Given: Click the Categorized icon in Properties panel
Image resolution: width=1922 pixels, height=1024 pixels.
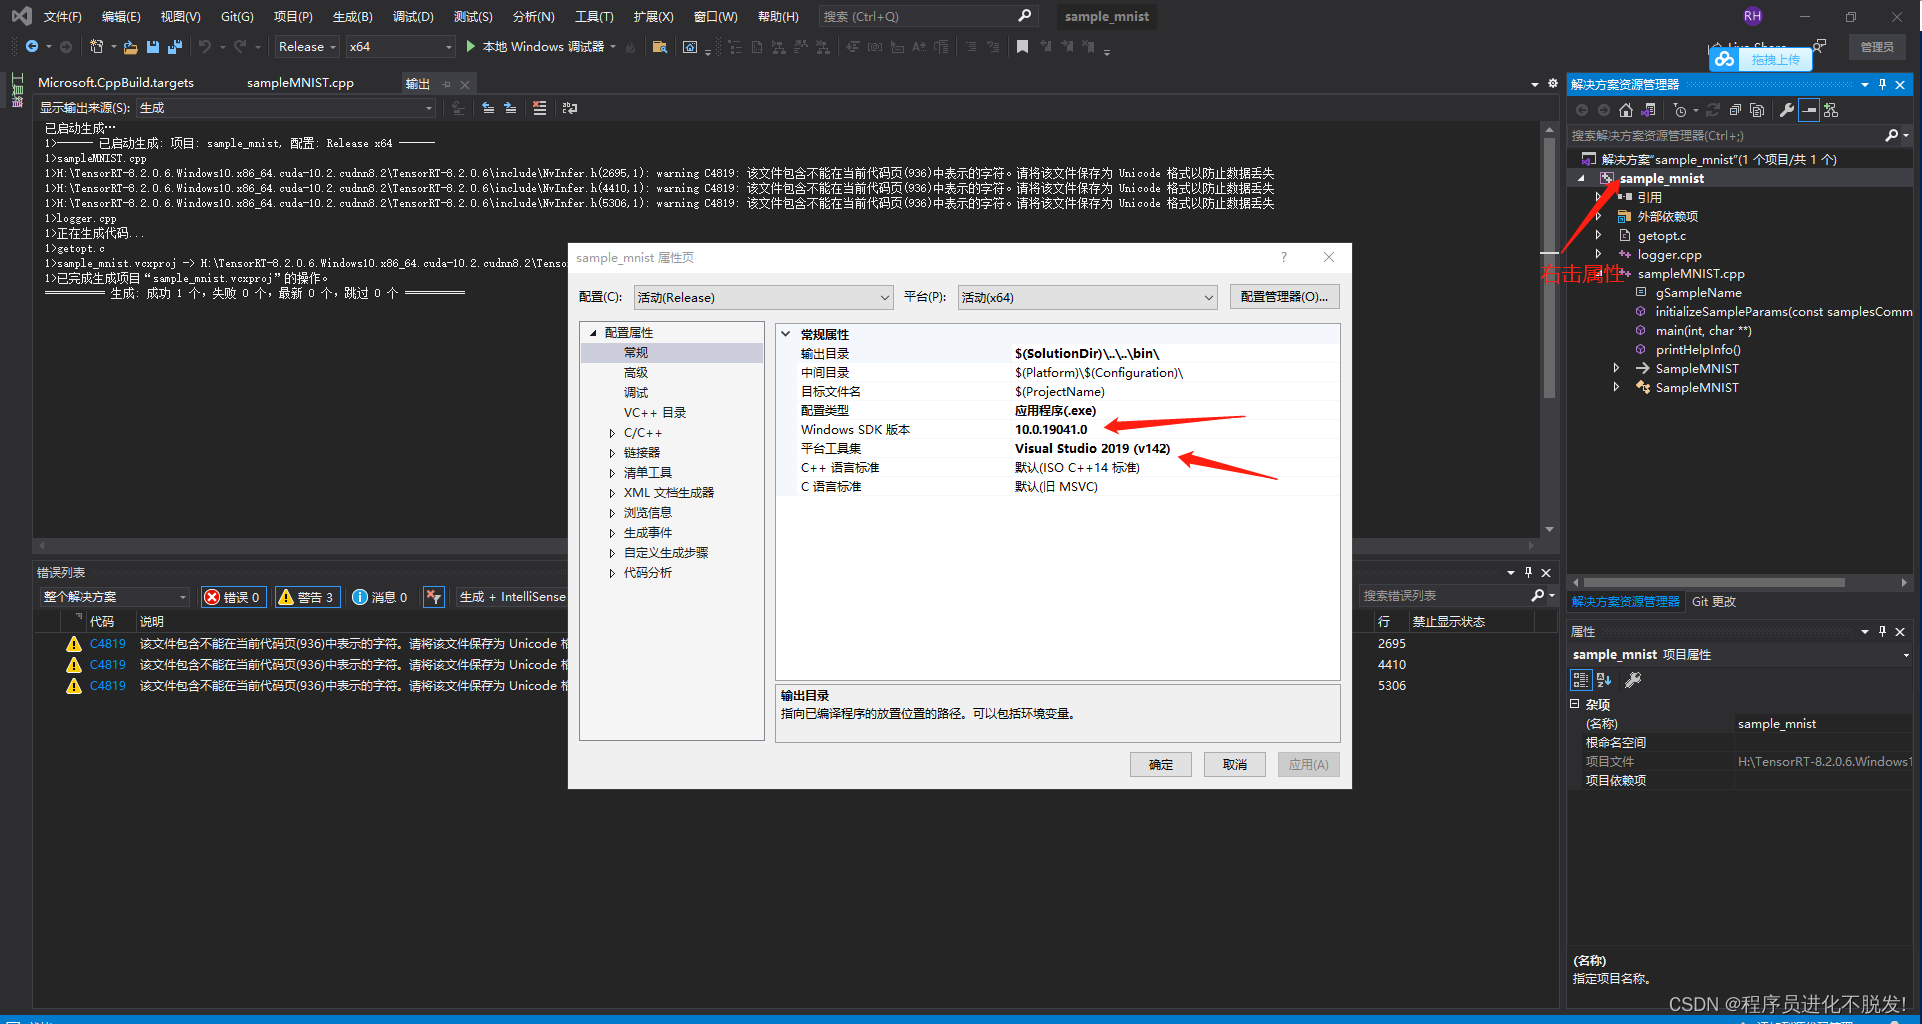Looking at the screenshot, I should (1580, 680).
